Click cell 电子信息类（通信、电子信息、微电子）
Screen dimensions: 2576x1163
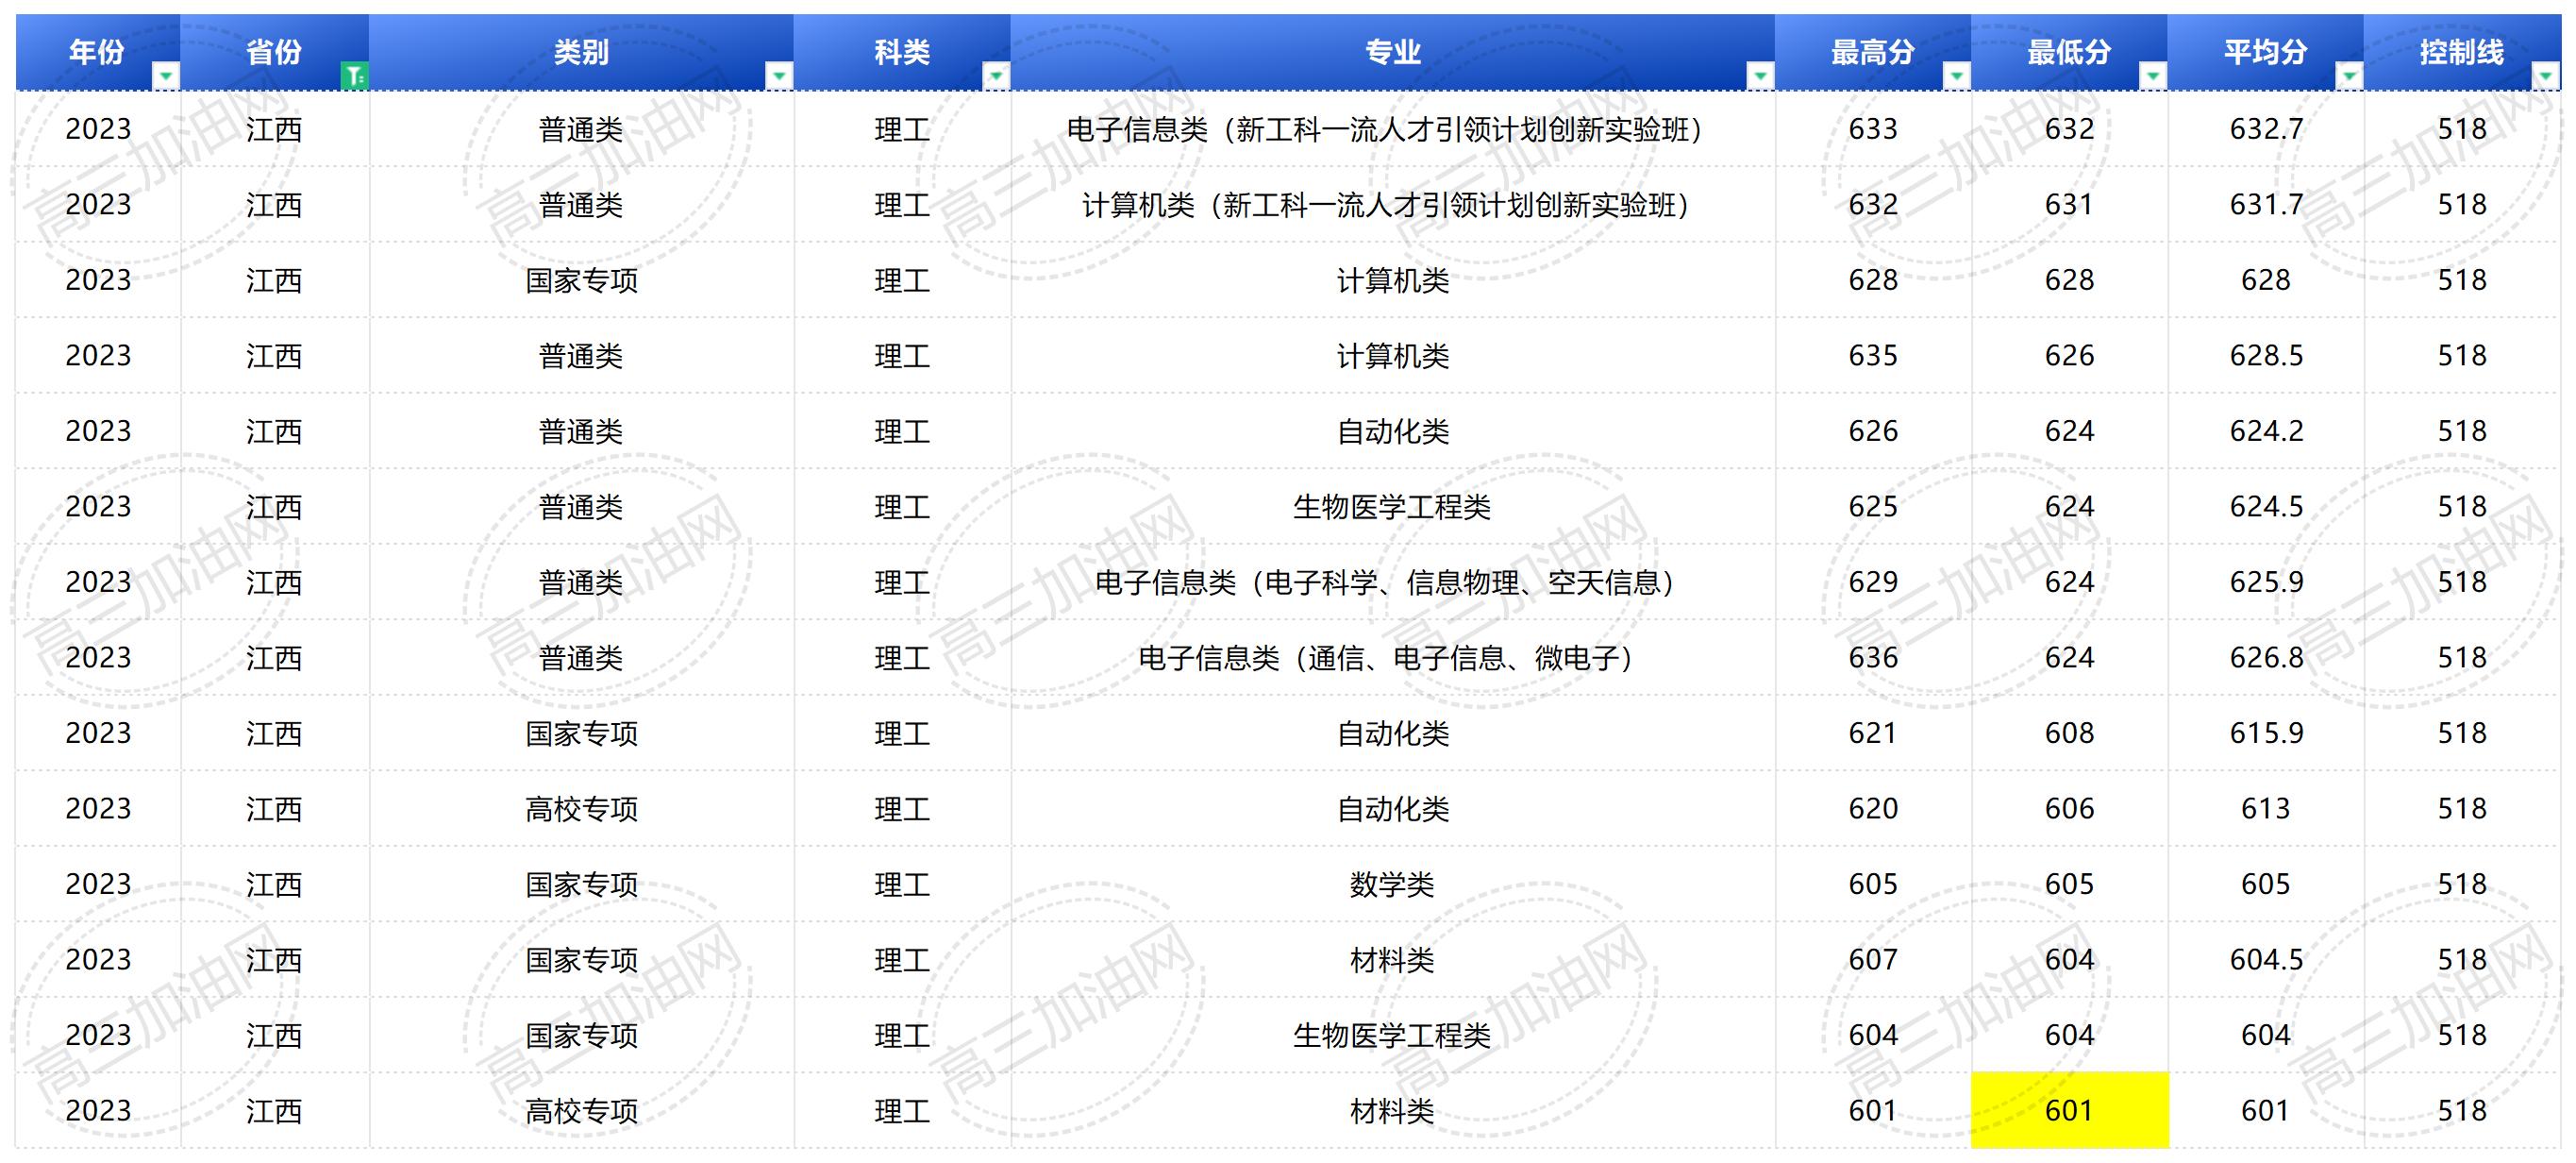tap(1393, 658)
